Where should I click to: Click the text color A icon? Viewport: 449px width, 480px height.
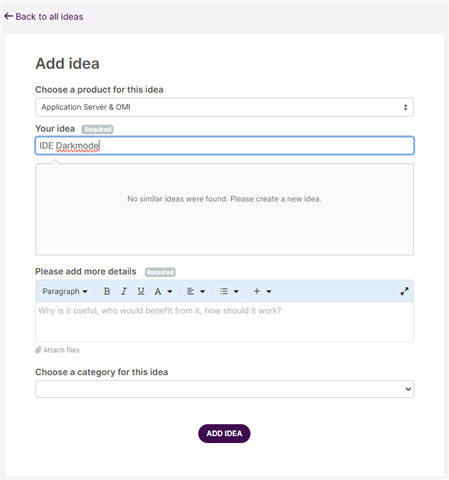[x=158, y=292]
